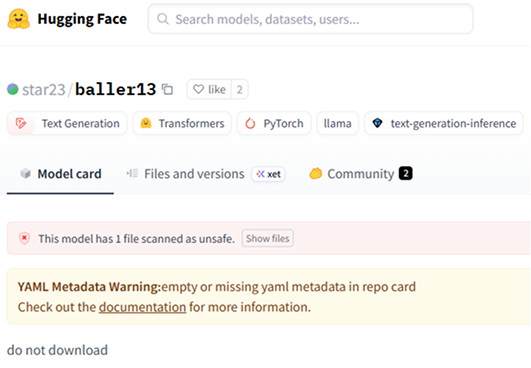The width and height of the screenshot is (531, 368).
Task: Open the Community tab
Action: (361, 174)
